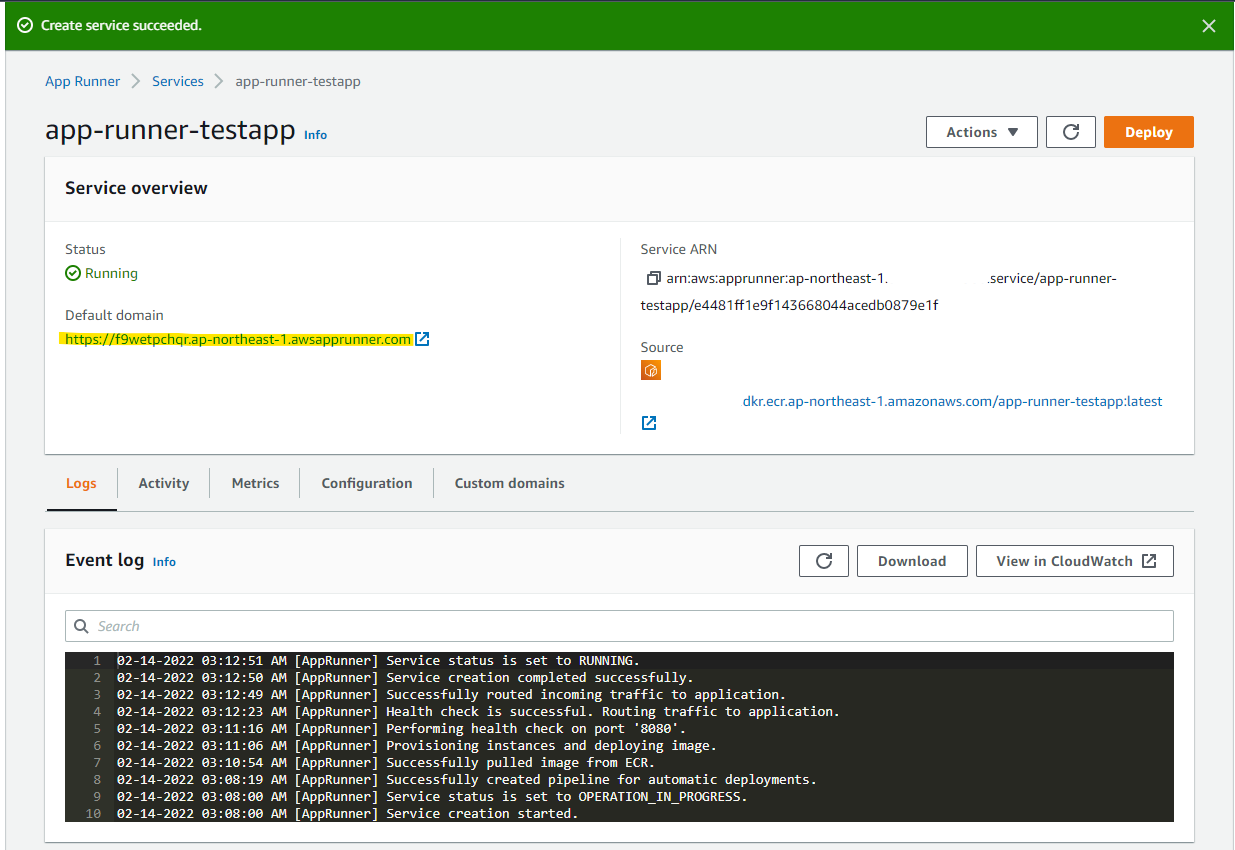
Task: Navigate to Services via breadcrumb
Action: click(x=178, y=81)
